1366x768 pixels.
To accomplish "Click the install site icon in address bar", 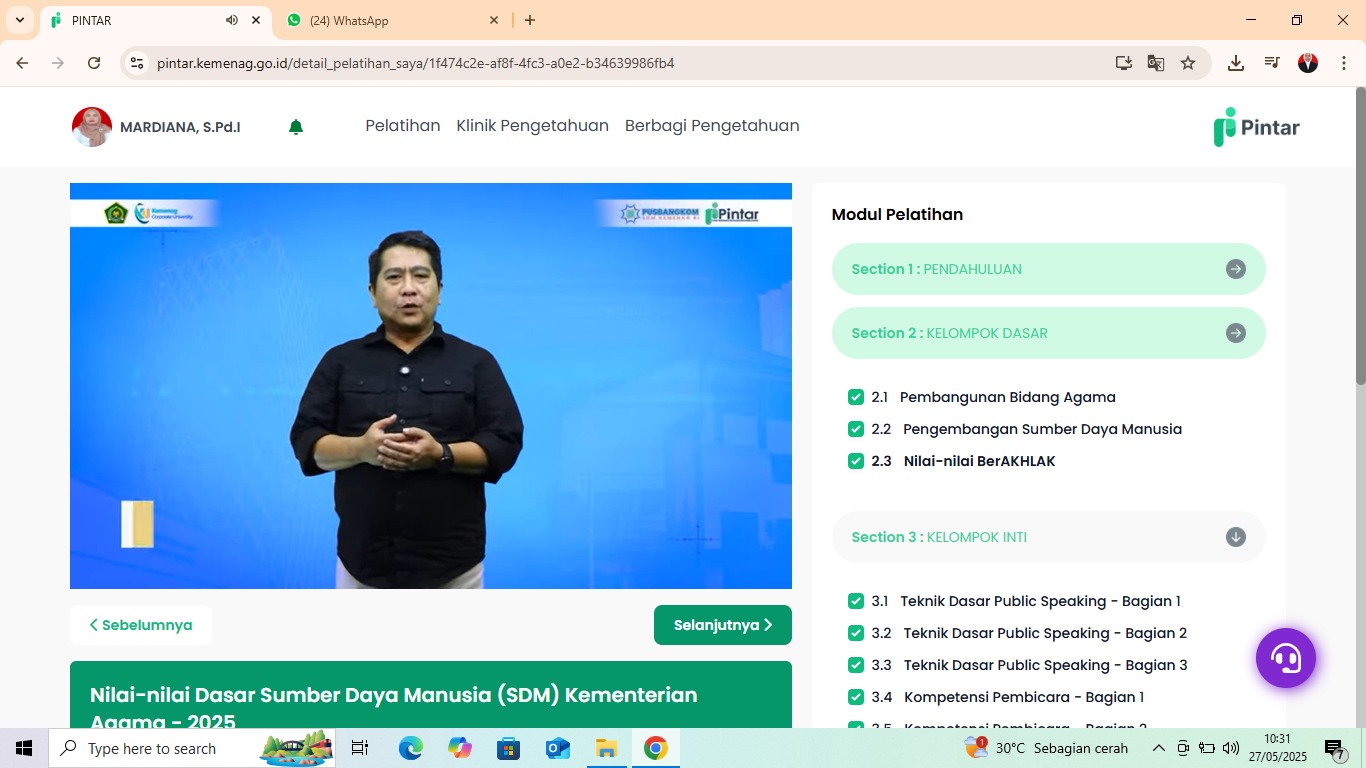I will [x=1124, y=62].
